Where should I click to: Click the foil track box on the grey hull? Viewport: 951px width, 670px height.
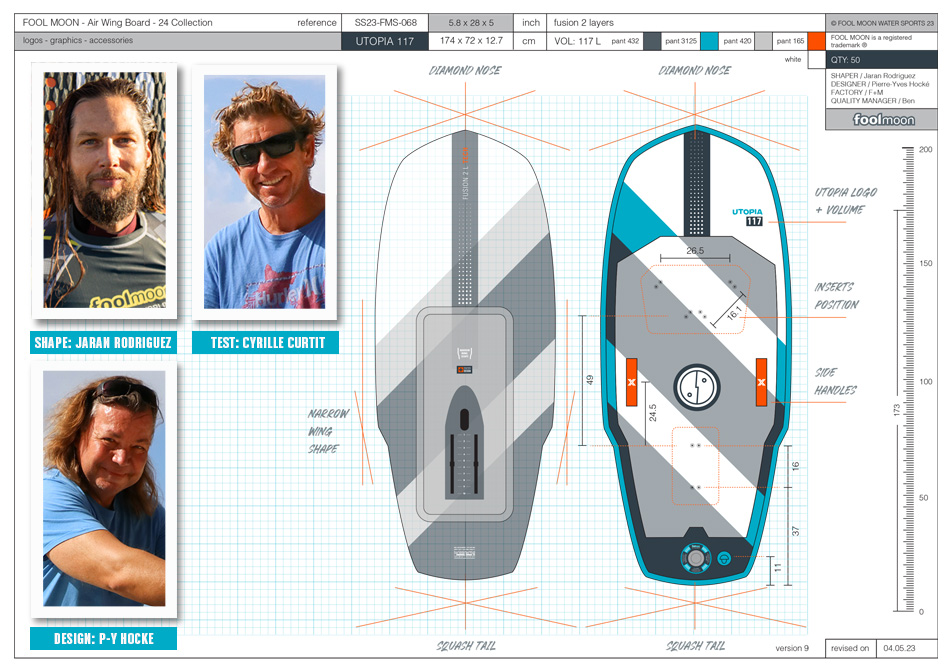pyautogui.click(x=464, y=444)
